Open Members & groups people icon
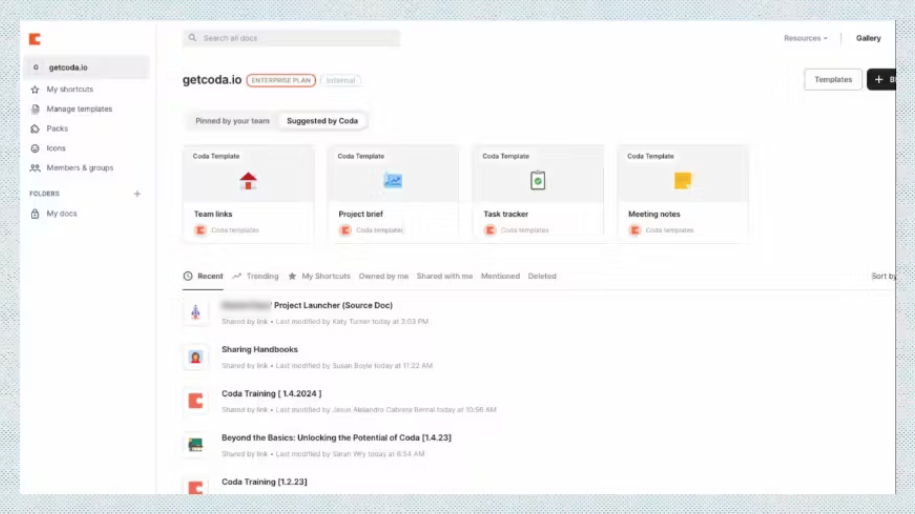 tap(35, 168)
